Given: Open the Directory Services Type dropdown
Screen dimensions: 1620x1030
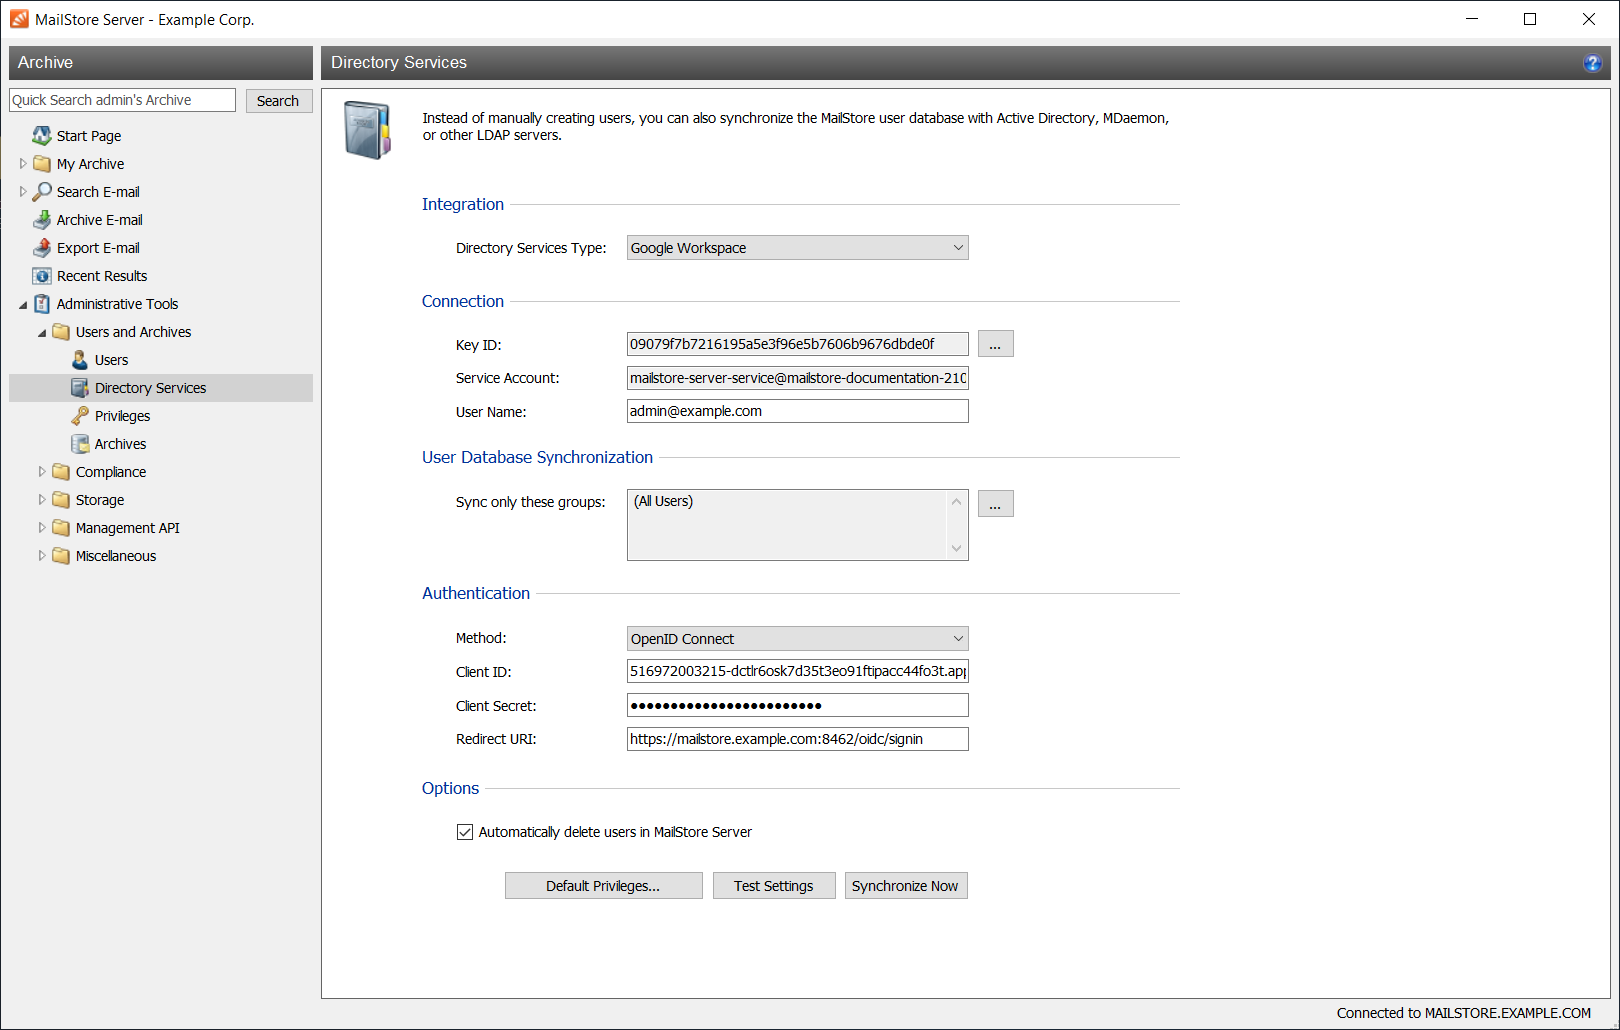Looking at the screenshot, I should click(797, 248).
